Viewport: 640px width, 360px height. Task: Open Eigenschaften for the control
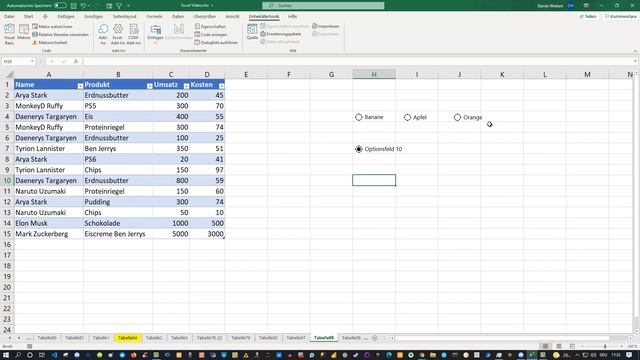(x=210, y=27)
